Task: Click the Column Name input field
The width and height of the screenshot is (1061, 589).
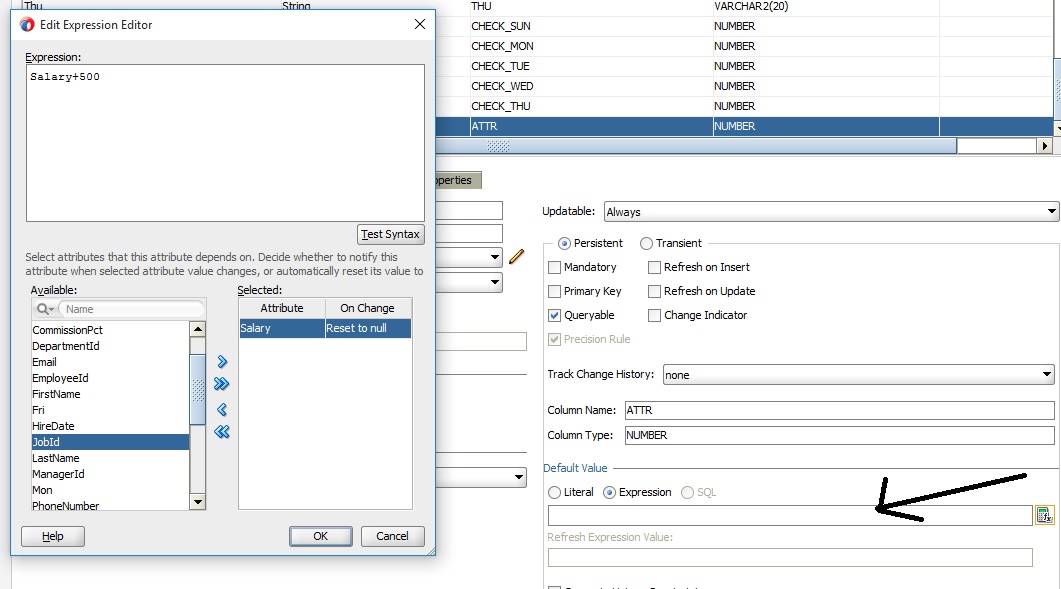Action: coord(838,410)
